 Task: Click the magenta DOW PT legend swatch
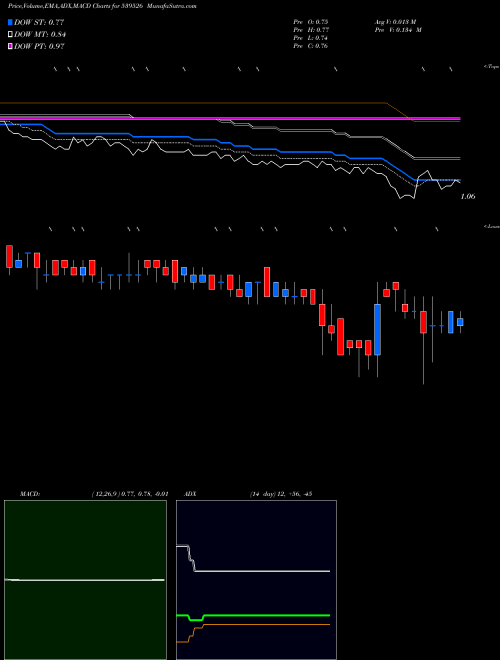pyautogui.click(x=10, y=46)
